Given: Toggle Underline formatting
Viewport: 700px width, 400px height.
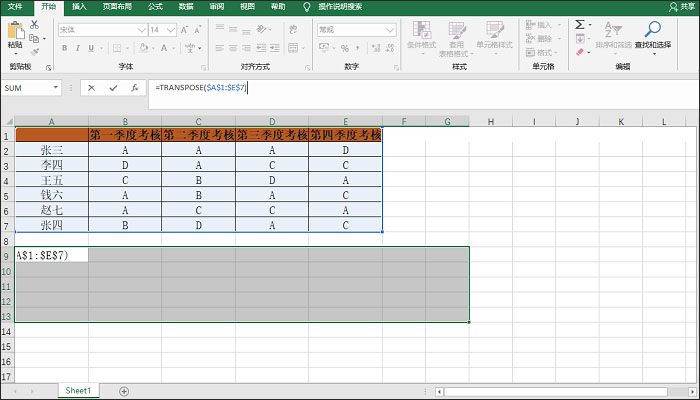Looking at the screenshot, I should coord(91,48).
